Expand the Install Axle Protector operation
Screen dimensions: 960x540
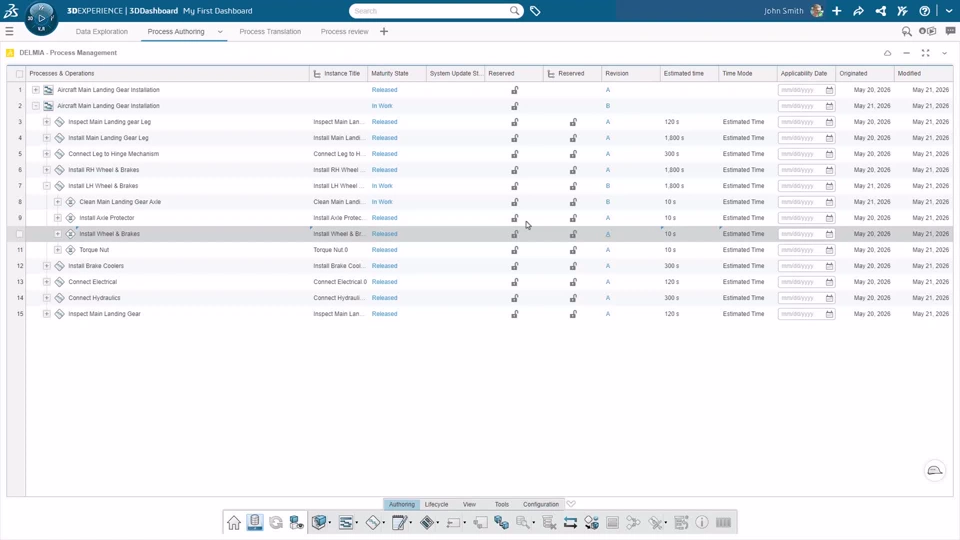pos(58,218)
